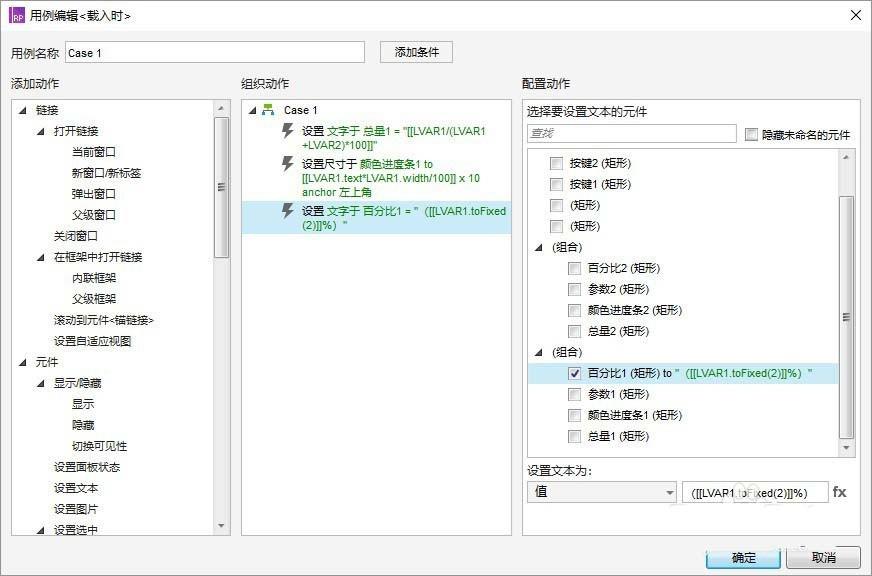Image resolution: width=872 pixels, height=576 pixels.
Task: Click the 确定 button to confirm
Action: click(742, 558)
